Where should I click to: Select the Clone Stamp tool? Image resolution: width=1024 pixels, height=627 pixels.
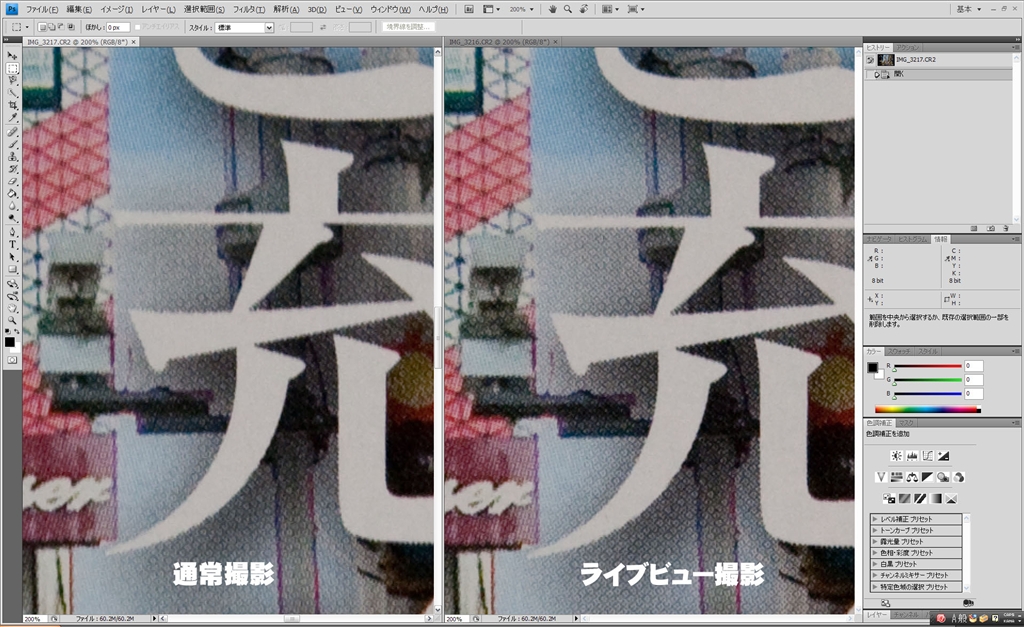(12, 157)
